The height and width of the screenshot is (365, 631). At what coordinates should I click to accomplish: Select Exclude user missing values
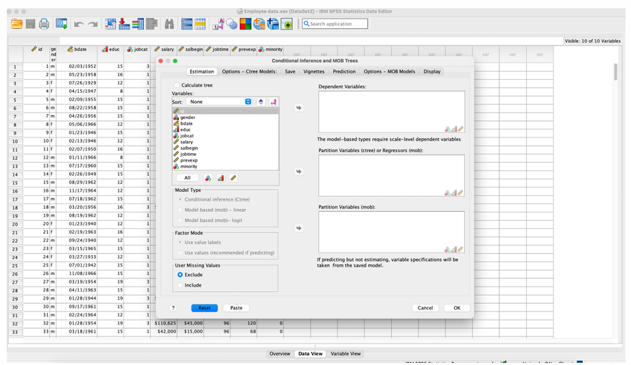coord(180,274)
